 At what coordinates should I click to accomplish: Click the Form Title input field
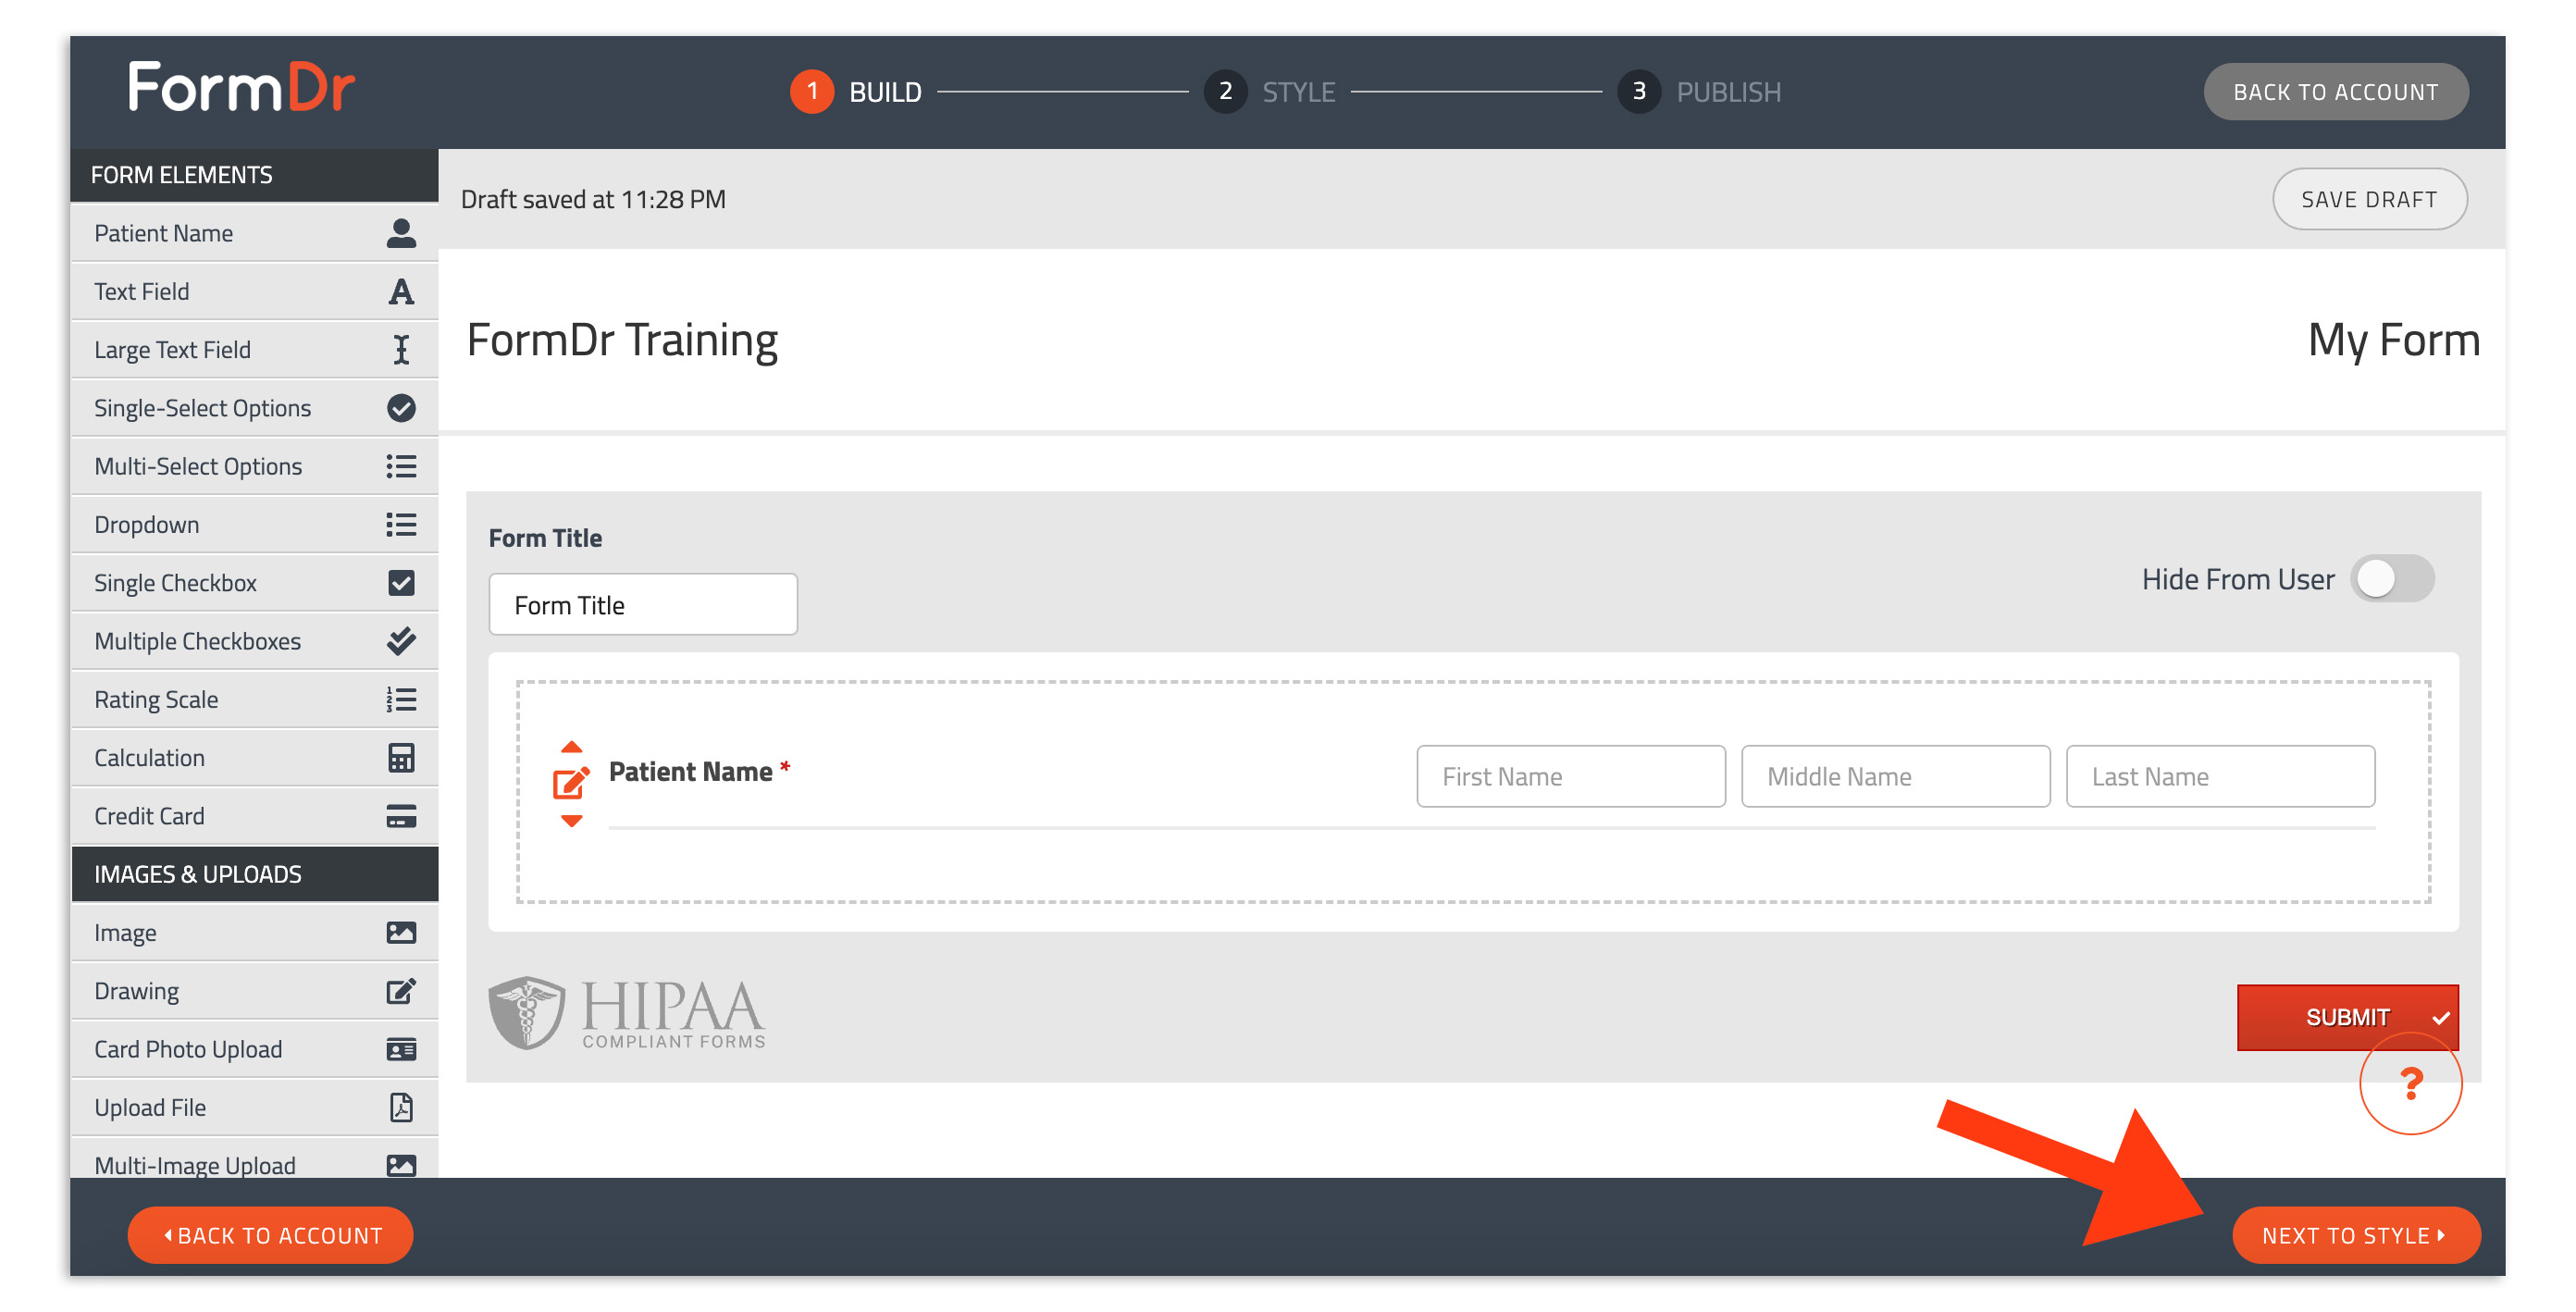pos(643,605)
